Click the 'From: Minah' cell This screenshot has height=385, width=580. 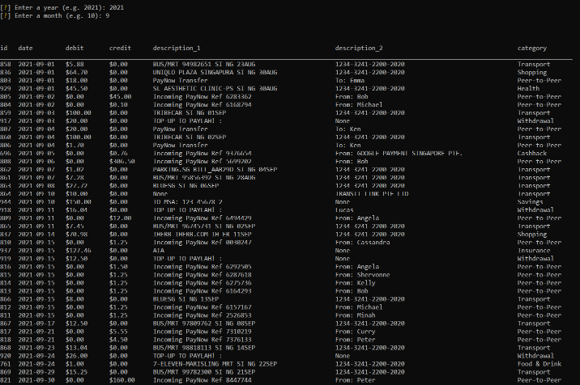tap(355, 315)
